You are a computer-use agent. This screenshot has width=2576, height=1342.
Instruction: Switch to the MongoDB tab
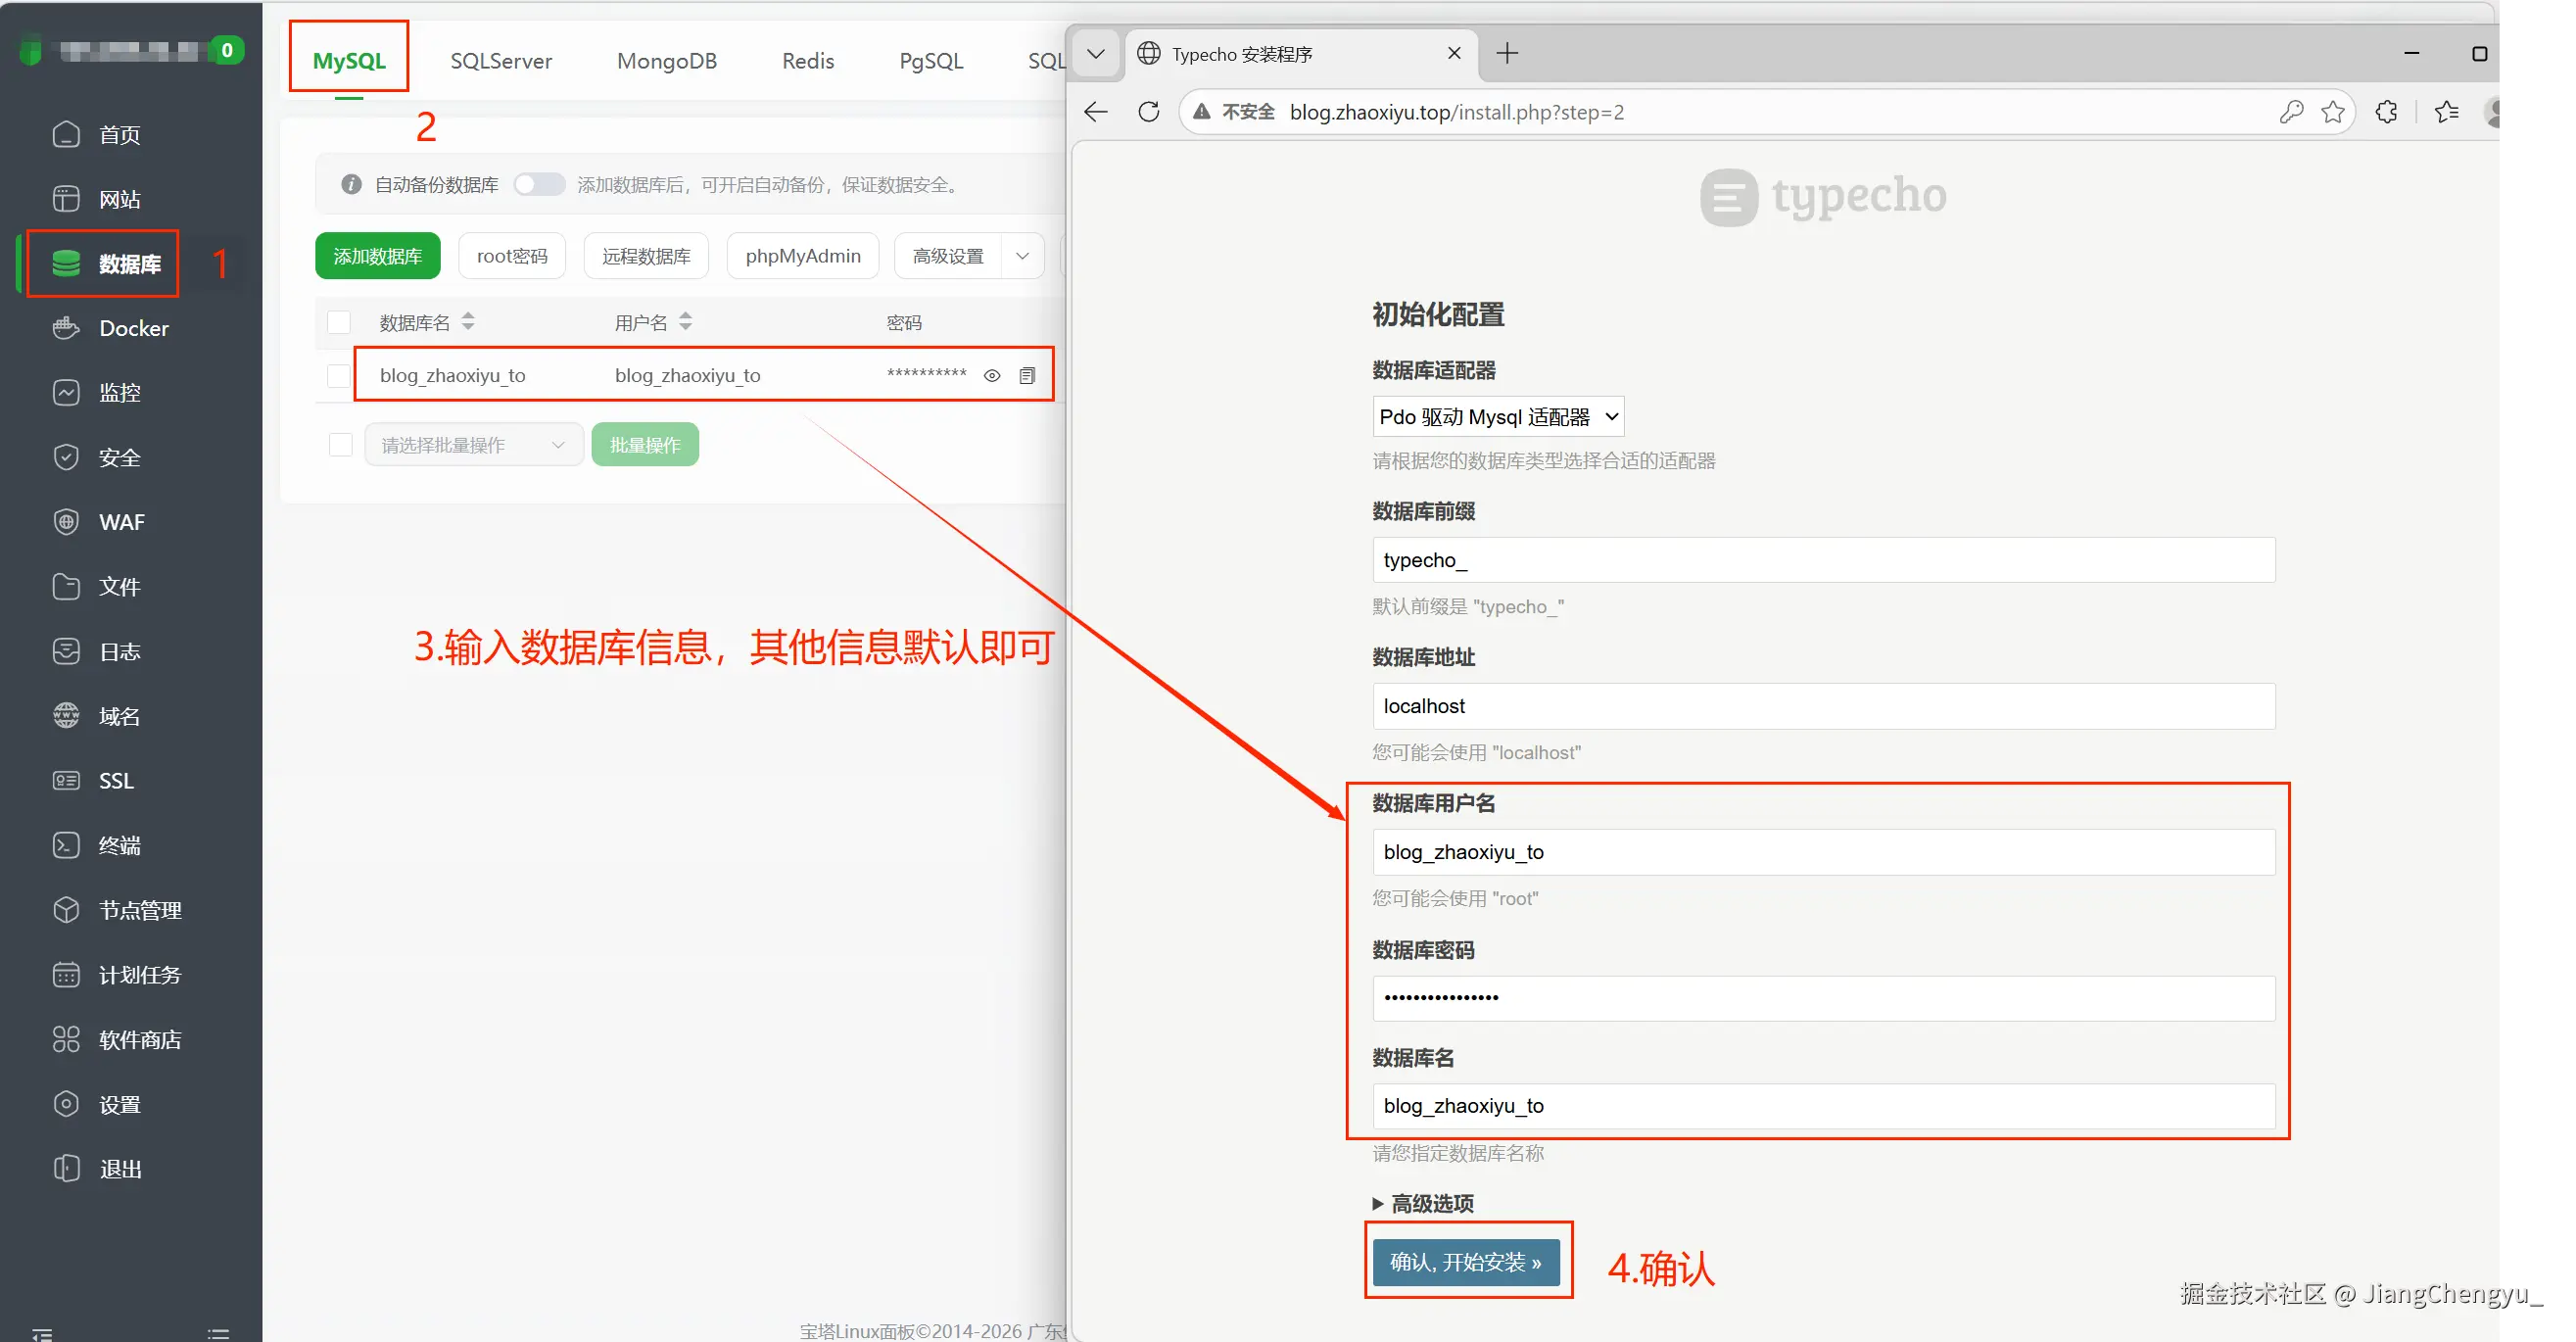coord(667,61)
